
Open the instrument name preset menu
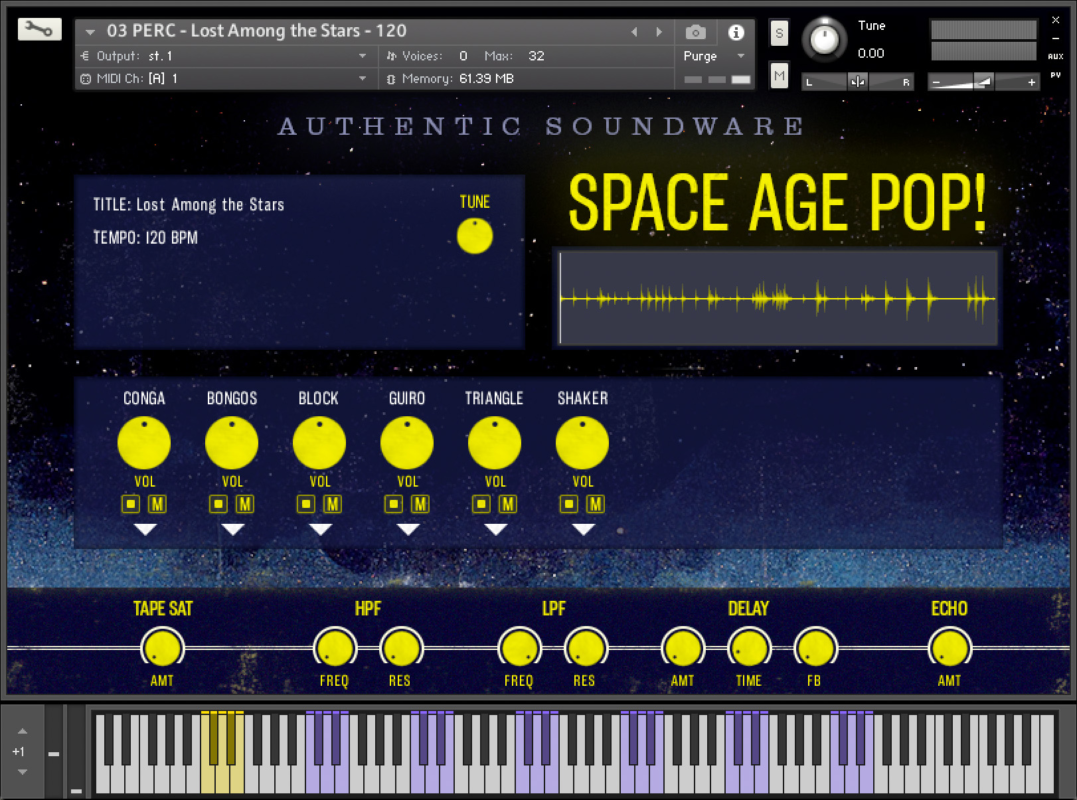(91, 32)
